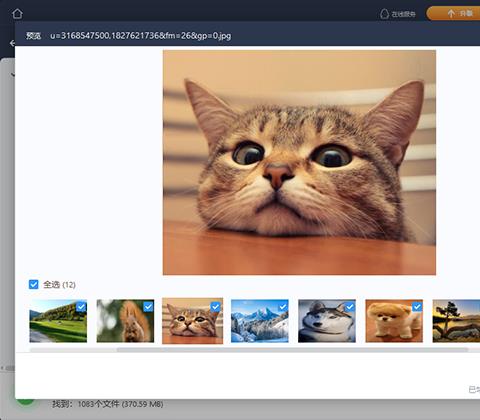Uncheck the husky dog thumbnail checkbox
This screenshot has height=420, width=480.
(350, 307)
